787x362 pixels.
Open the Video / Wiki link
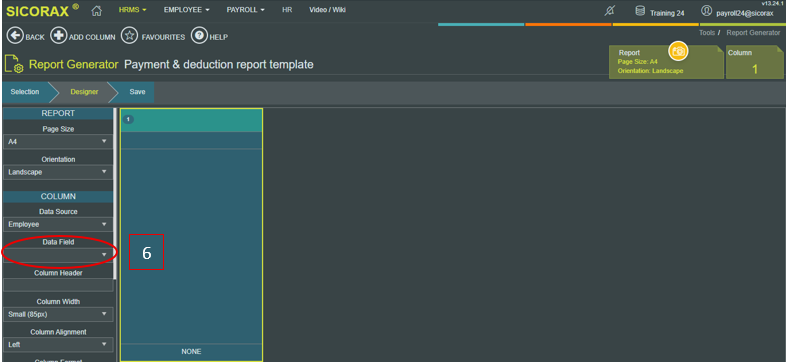[x=327, y=10]
